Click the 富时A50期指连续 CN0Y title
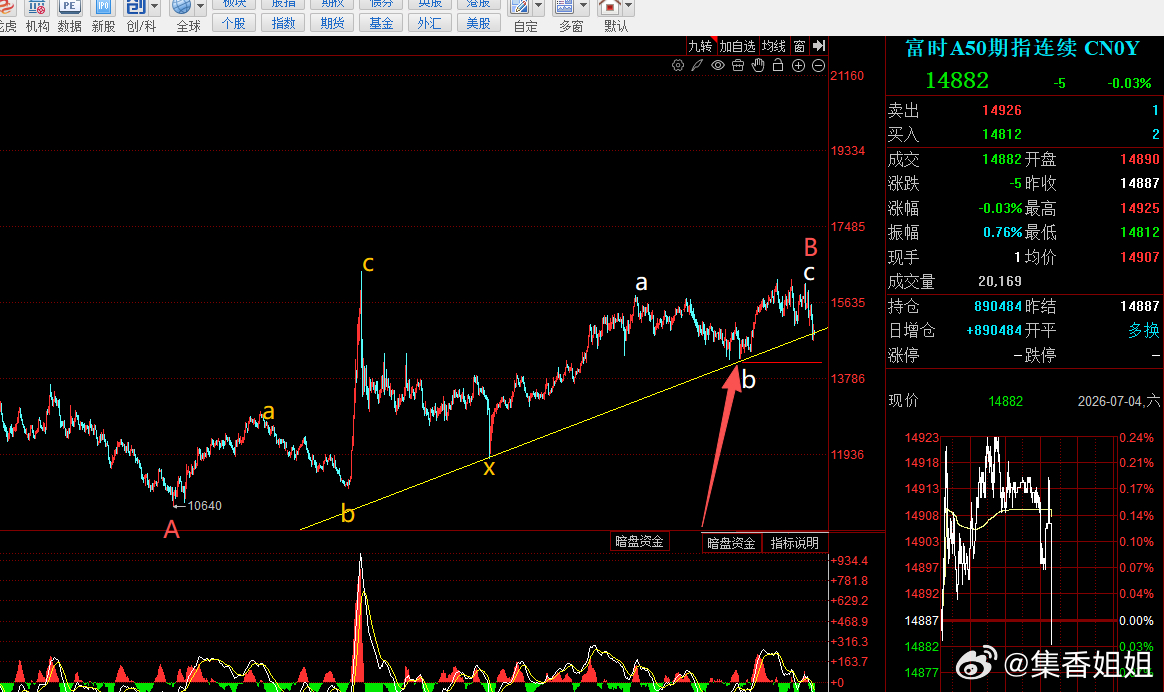1164x692 pixels. click(x=1022, y=48)
